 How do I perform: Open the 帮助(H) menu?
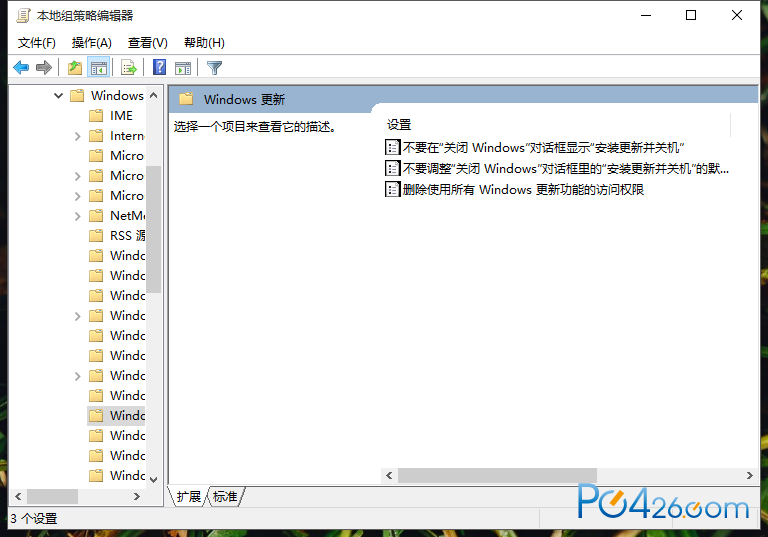click(204, 43)
